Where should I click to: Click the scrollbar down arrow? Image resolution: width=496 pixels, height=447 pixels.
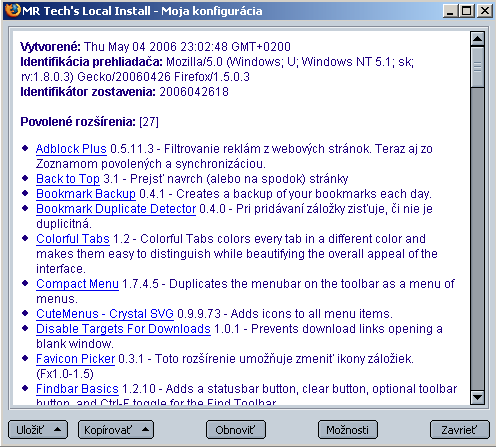coord(477,397)
